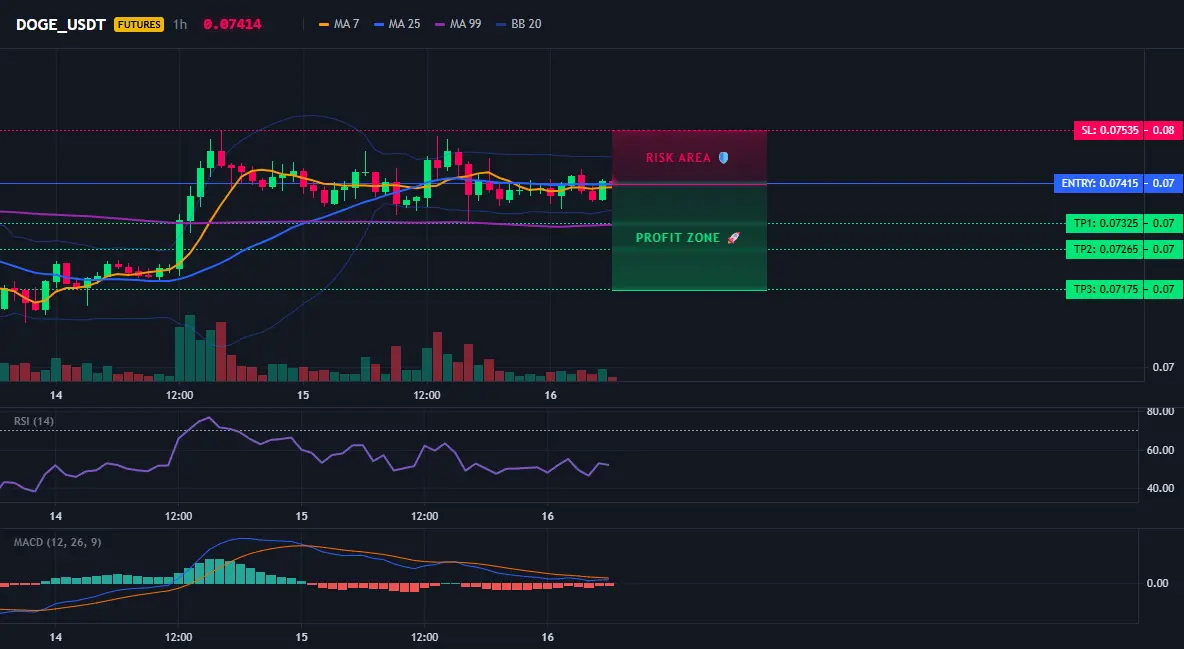Click the tallest green volume bar

click(190, 348)
